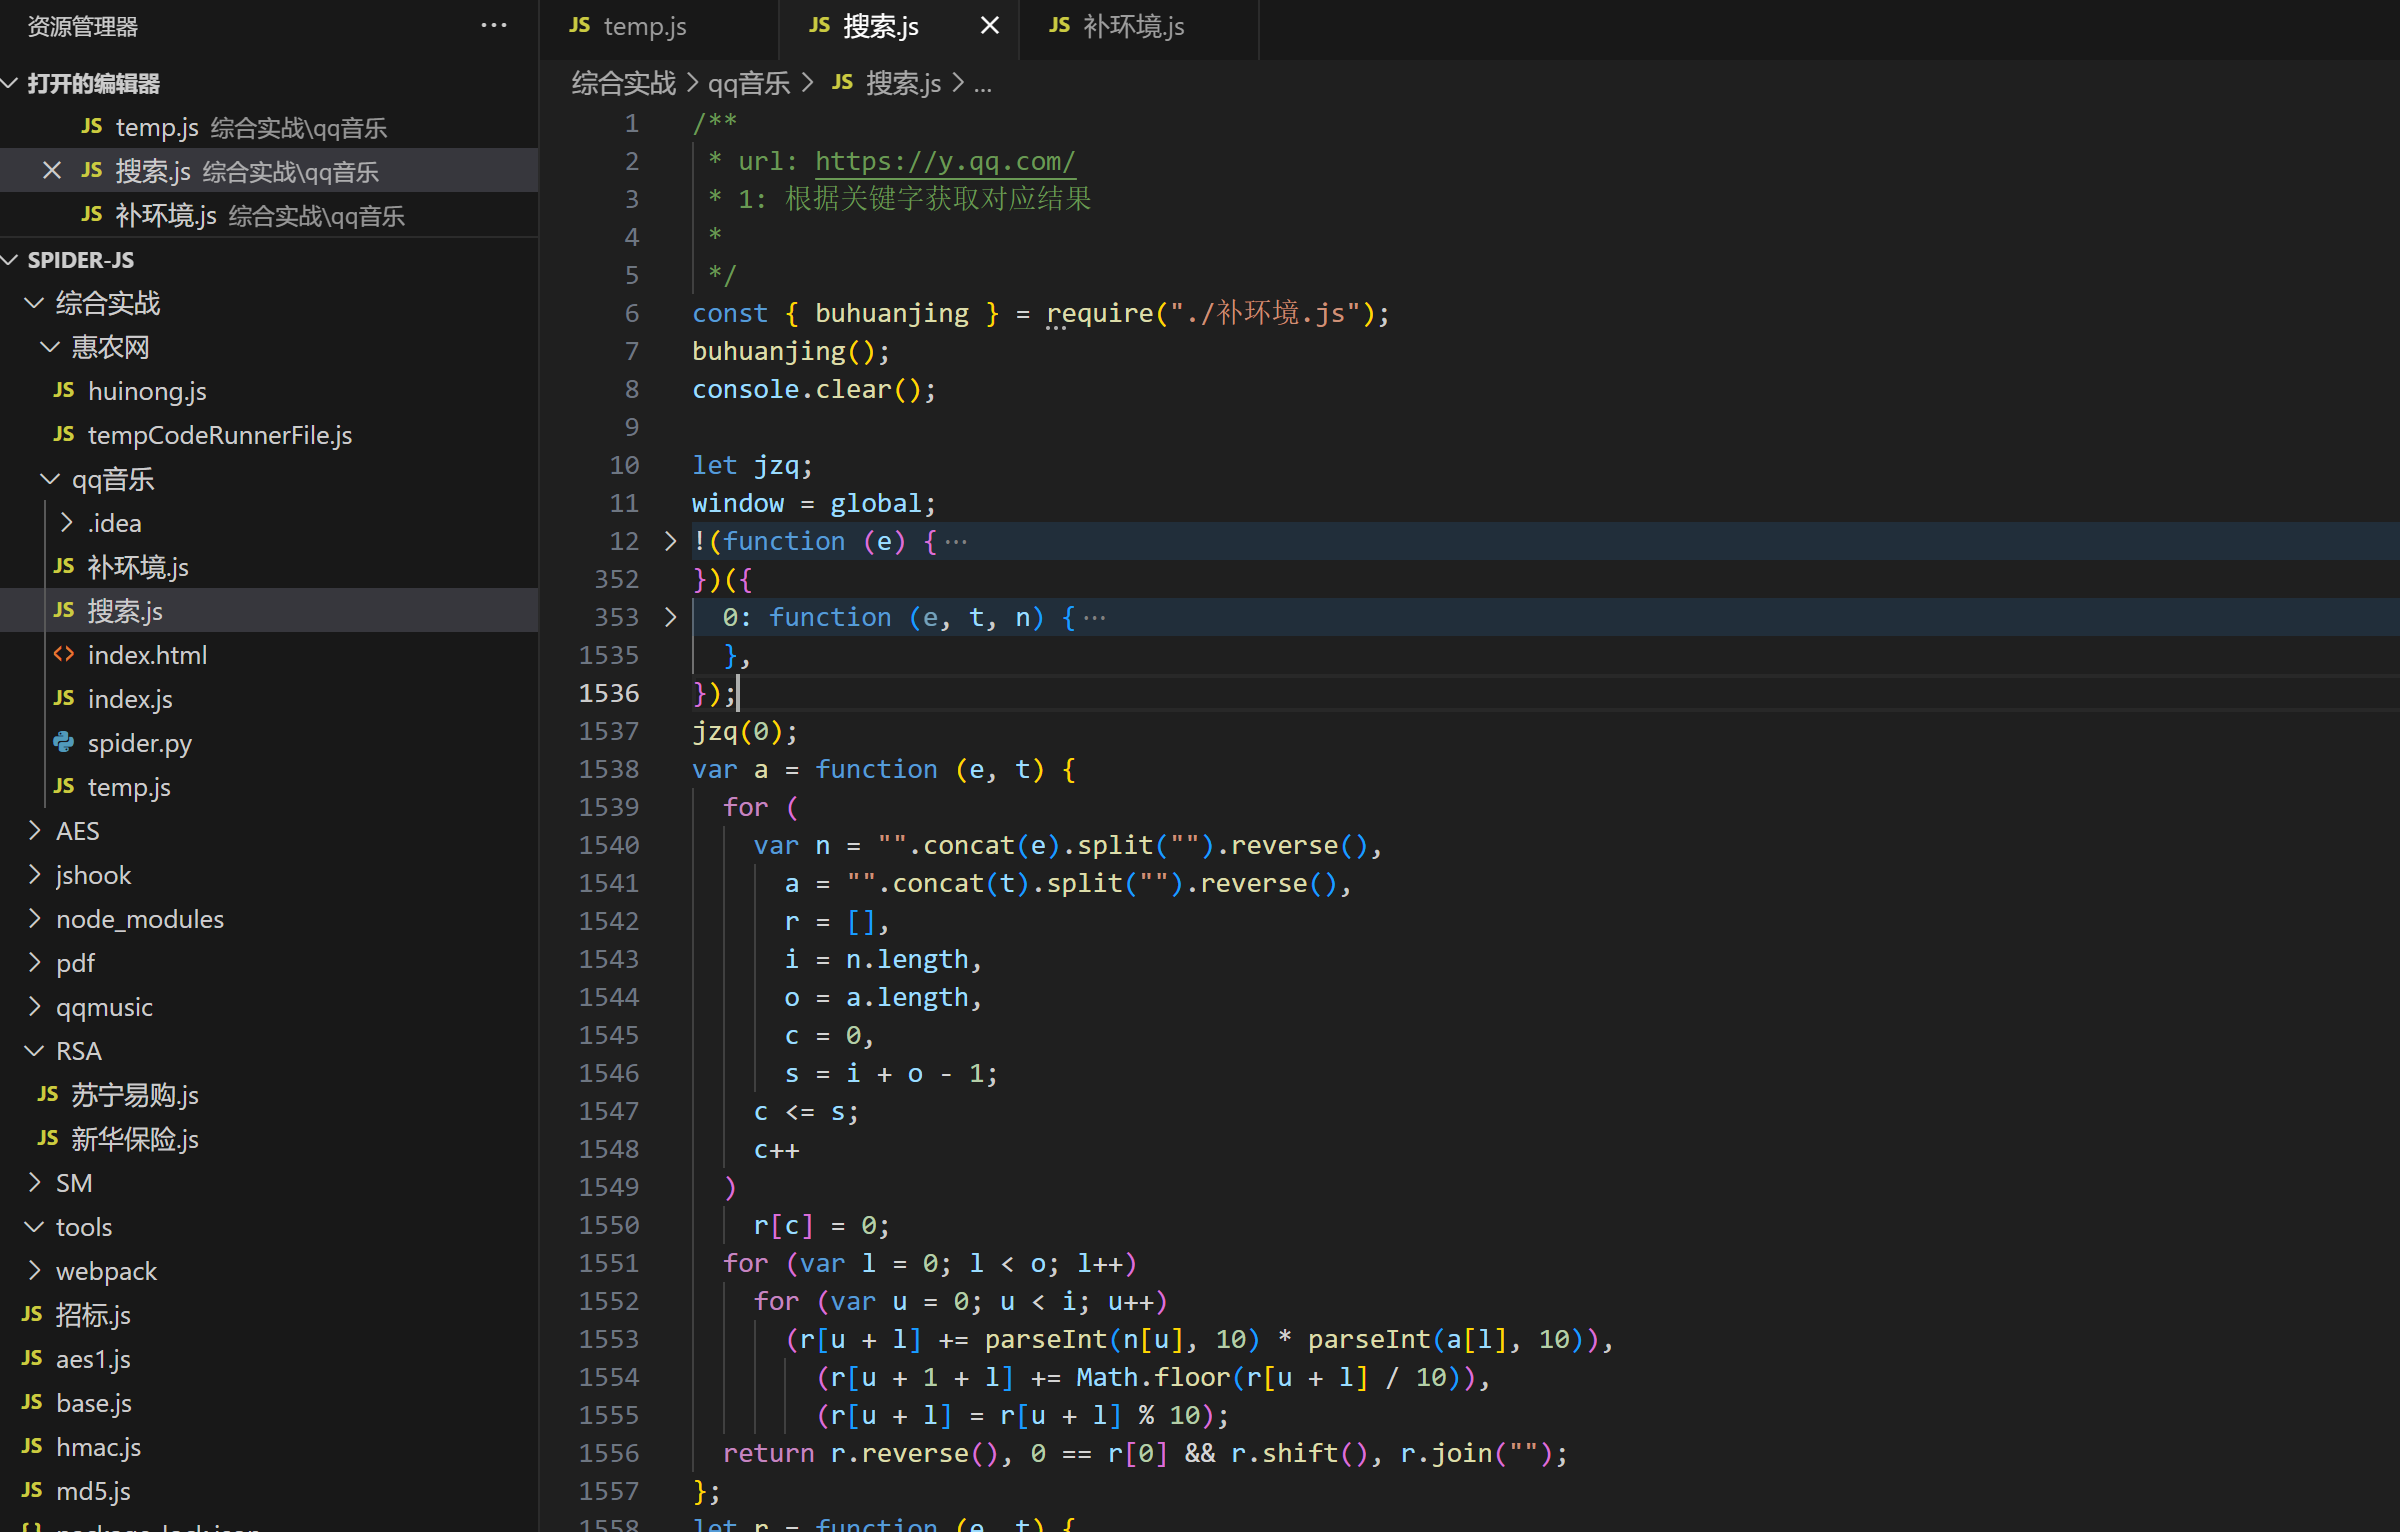Click JS icon next to huinong.js
The image size is (2400, 1532).
point(64,390)
